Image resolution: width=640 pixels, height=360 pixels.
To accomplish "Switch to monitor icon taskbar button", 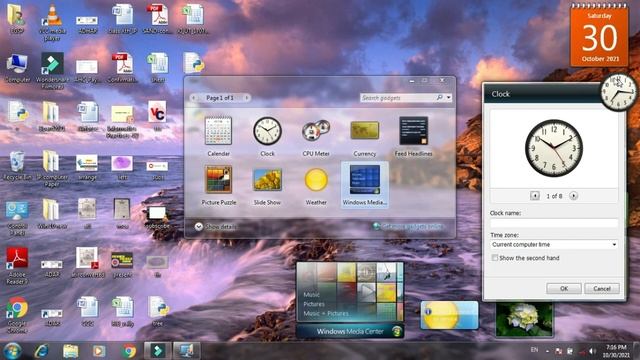I will 187,351.
